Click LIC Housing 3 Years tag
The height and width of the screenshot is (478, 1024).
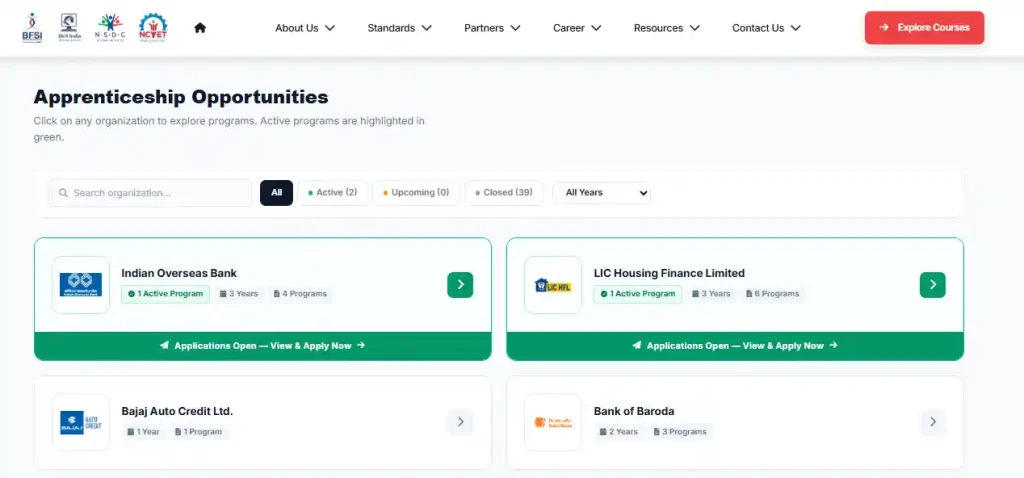711,294
